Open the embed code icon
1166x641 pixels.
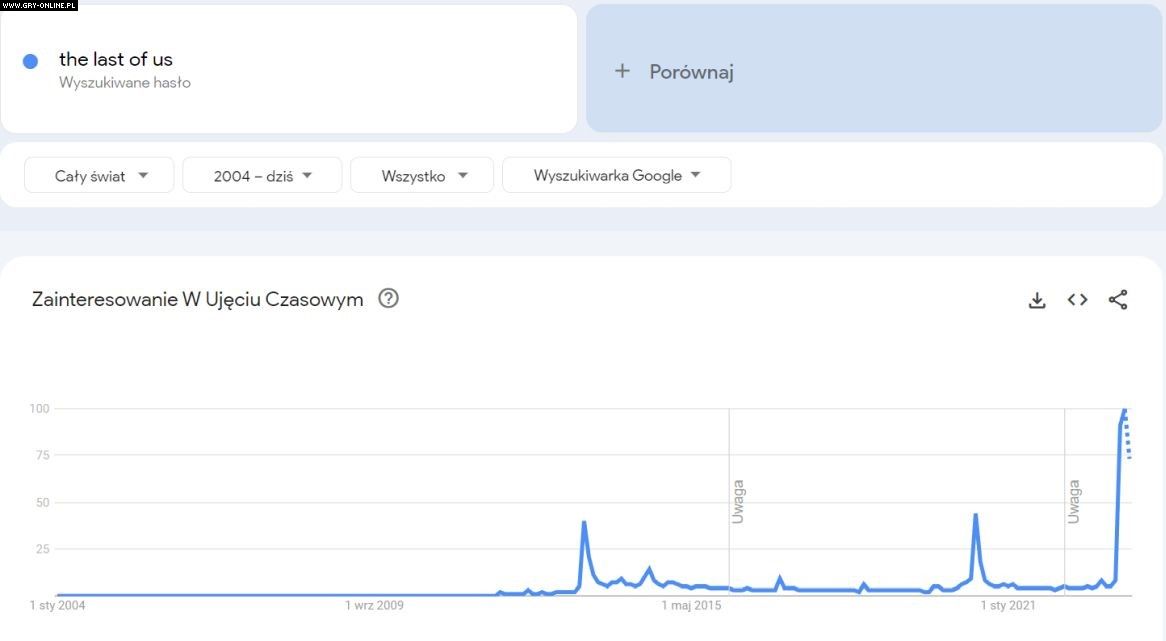tap(1077, 300)
